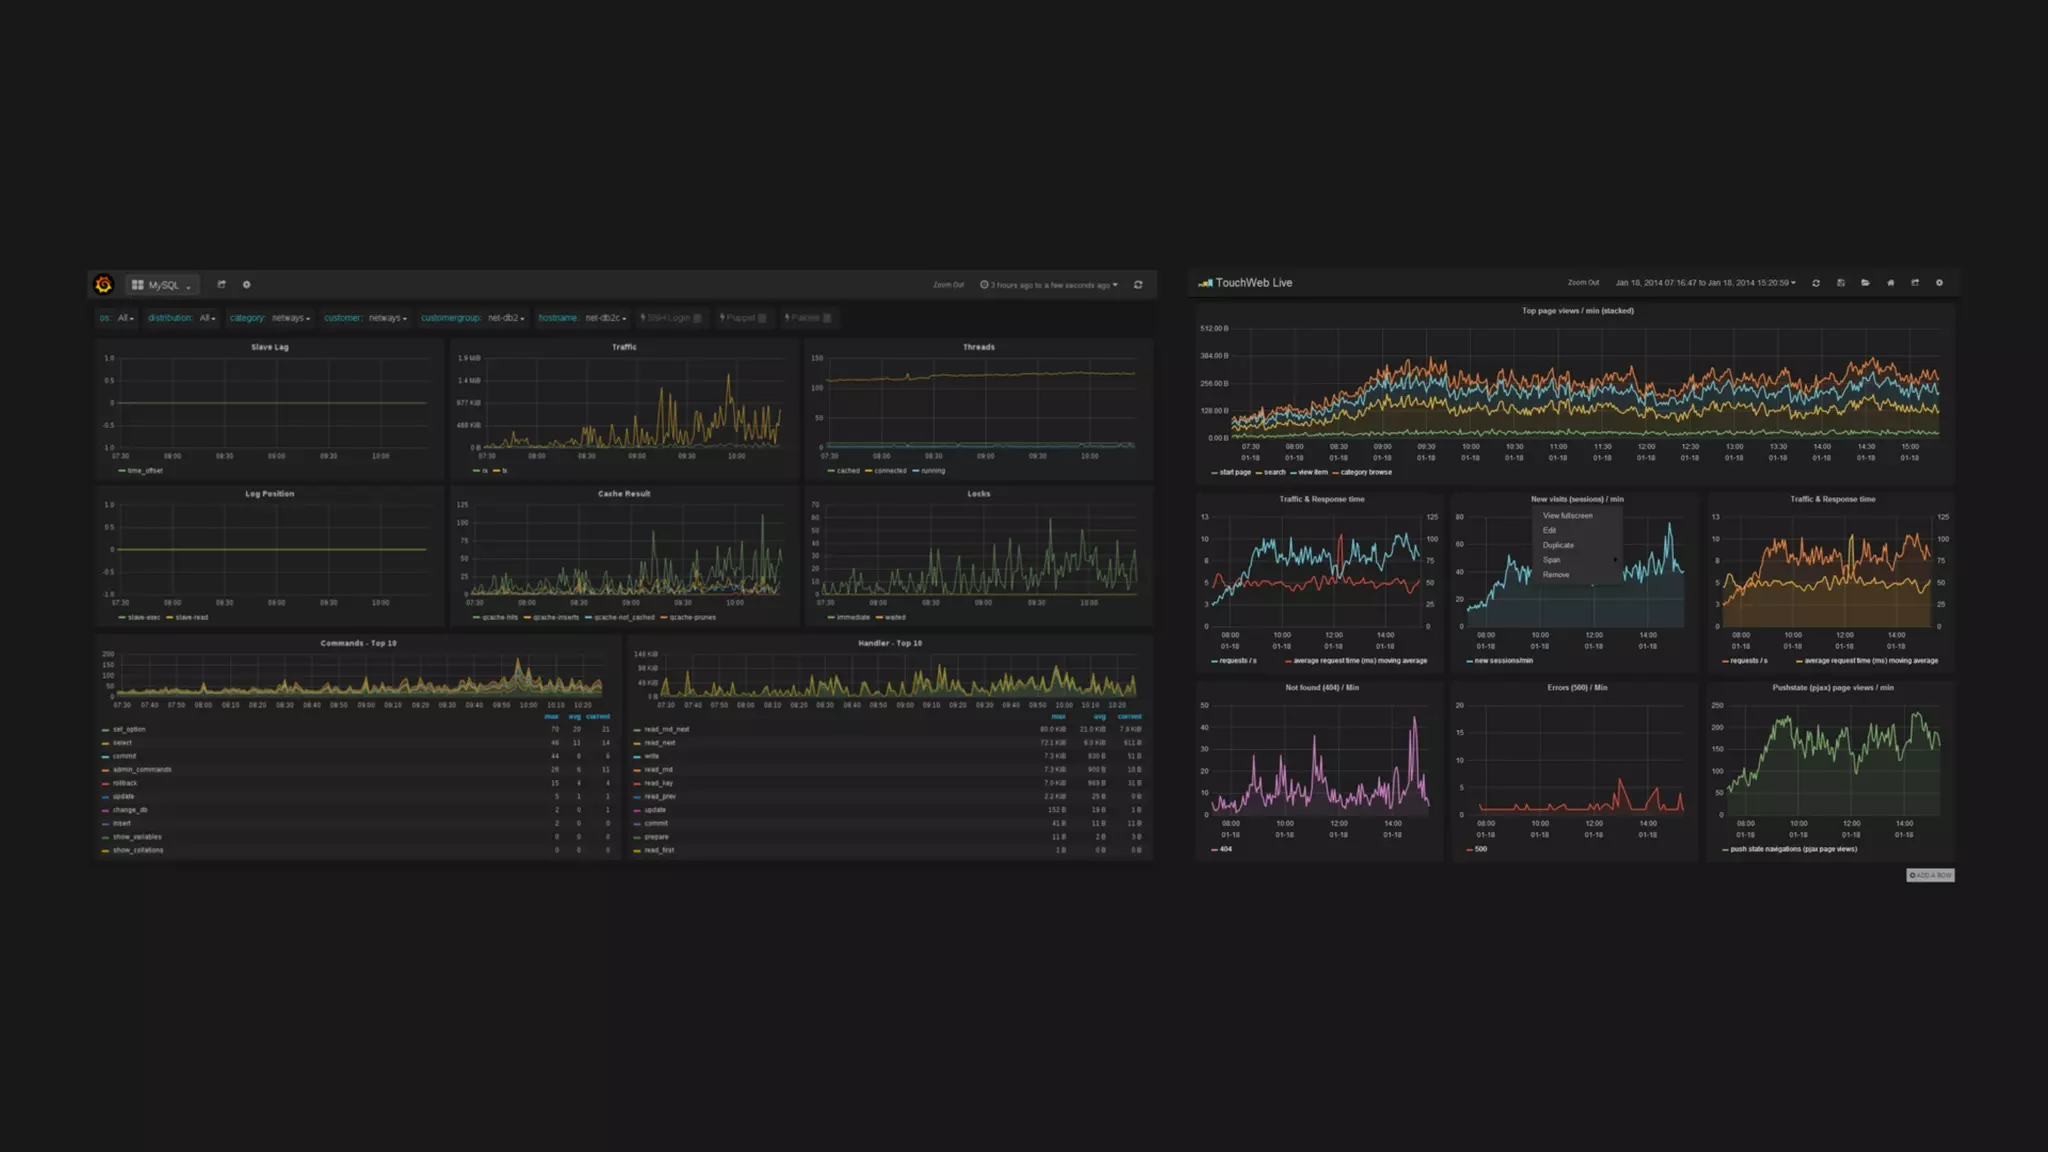This screenshot has height=1152, width=2048.
Task: Refresh the MySQL dashboard
Action: (1138, 285)
